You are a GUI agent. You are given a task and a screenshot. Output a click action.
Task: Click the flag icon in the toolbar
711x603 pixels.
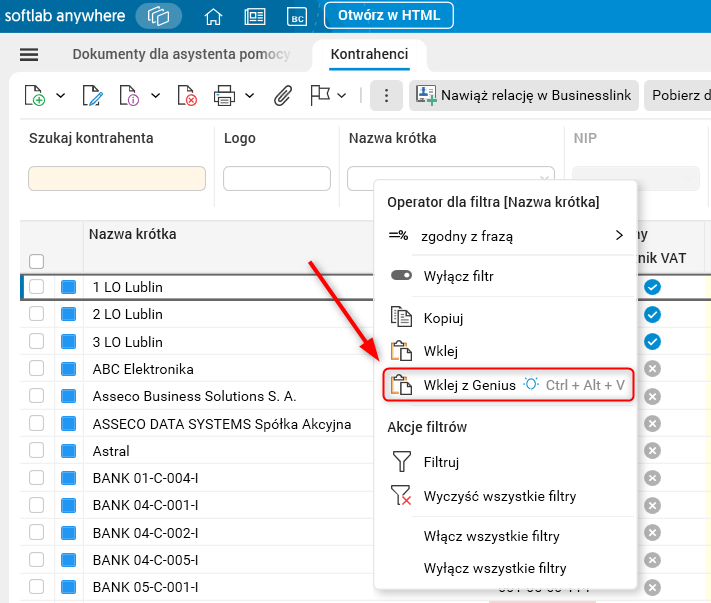click(320, 96)
